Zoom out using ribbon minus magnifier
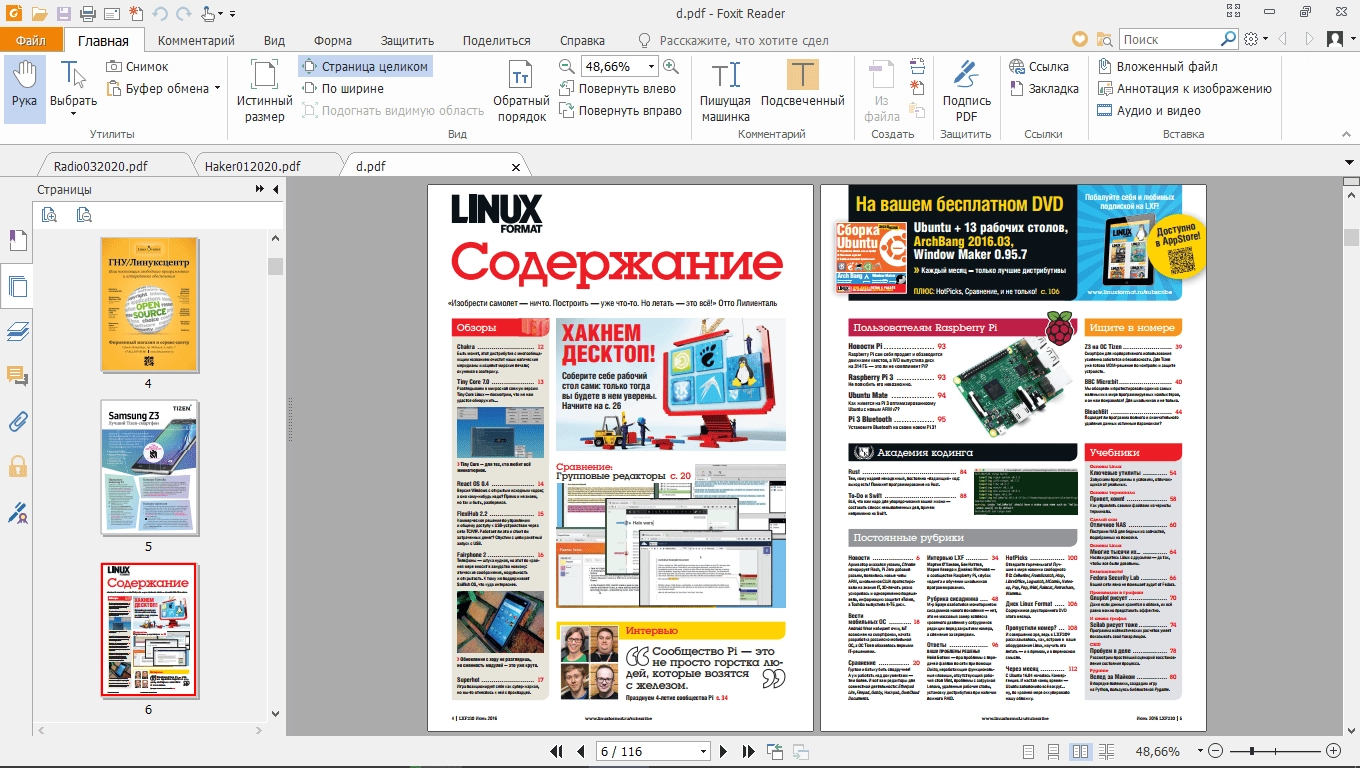1360x768 pixels. coord(567,67)
